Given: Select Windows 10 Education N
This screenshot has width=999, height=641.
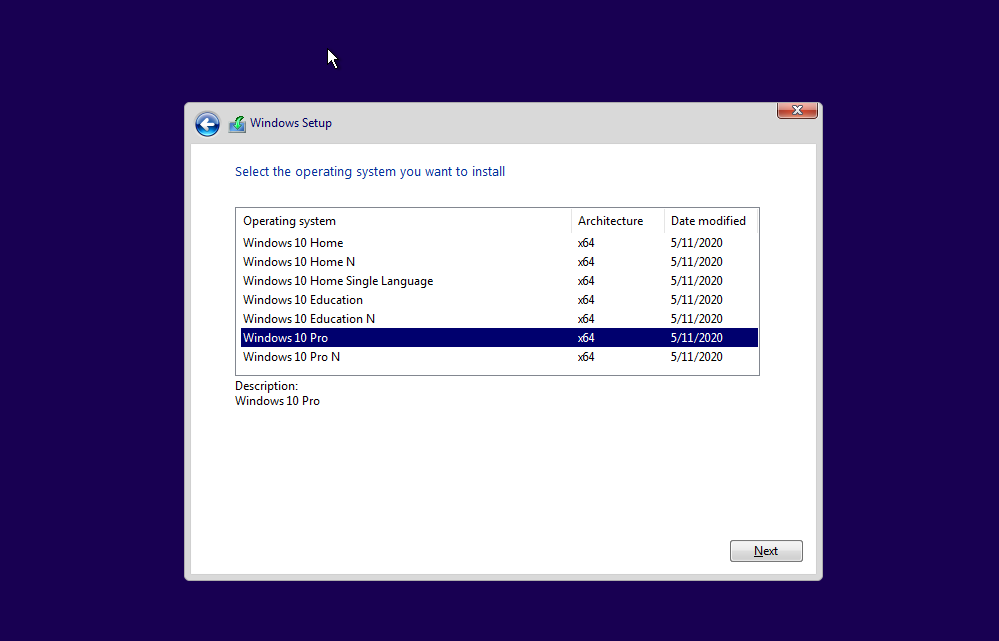Looking at the screenshot, I should click(309, 319).
